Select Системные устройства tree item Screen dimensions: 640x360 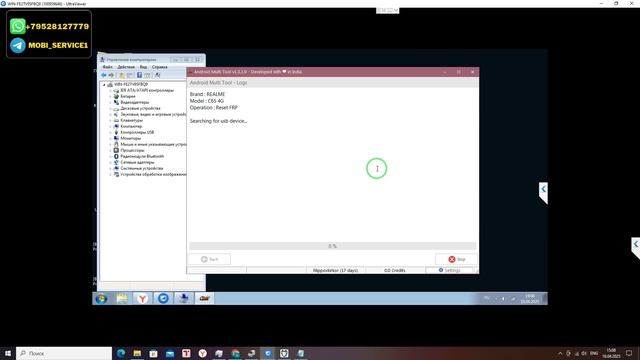(142, 168)
